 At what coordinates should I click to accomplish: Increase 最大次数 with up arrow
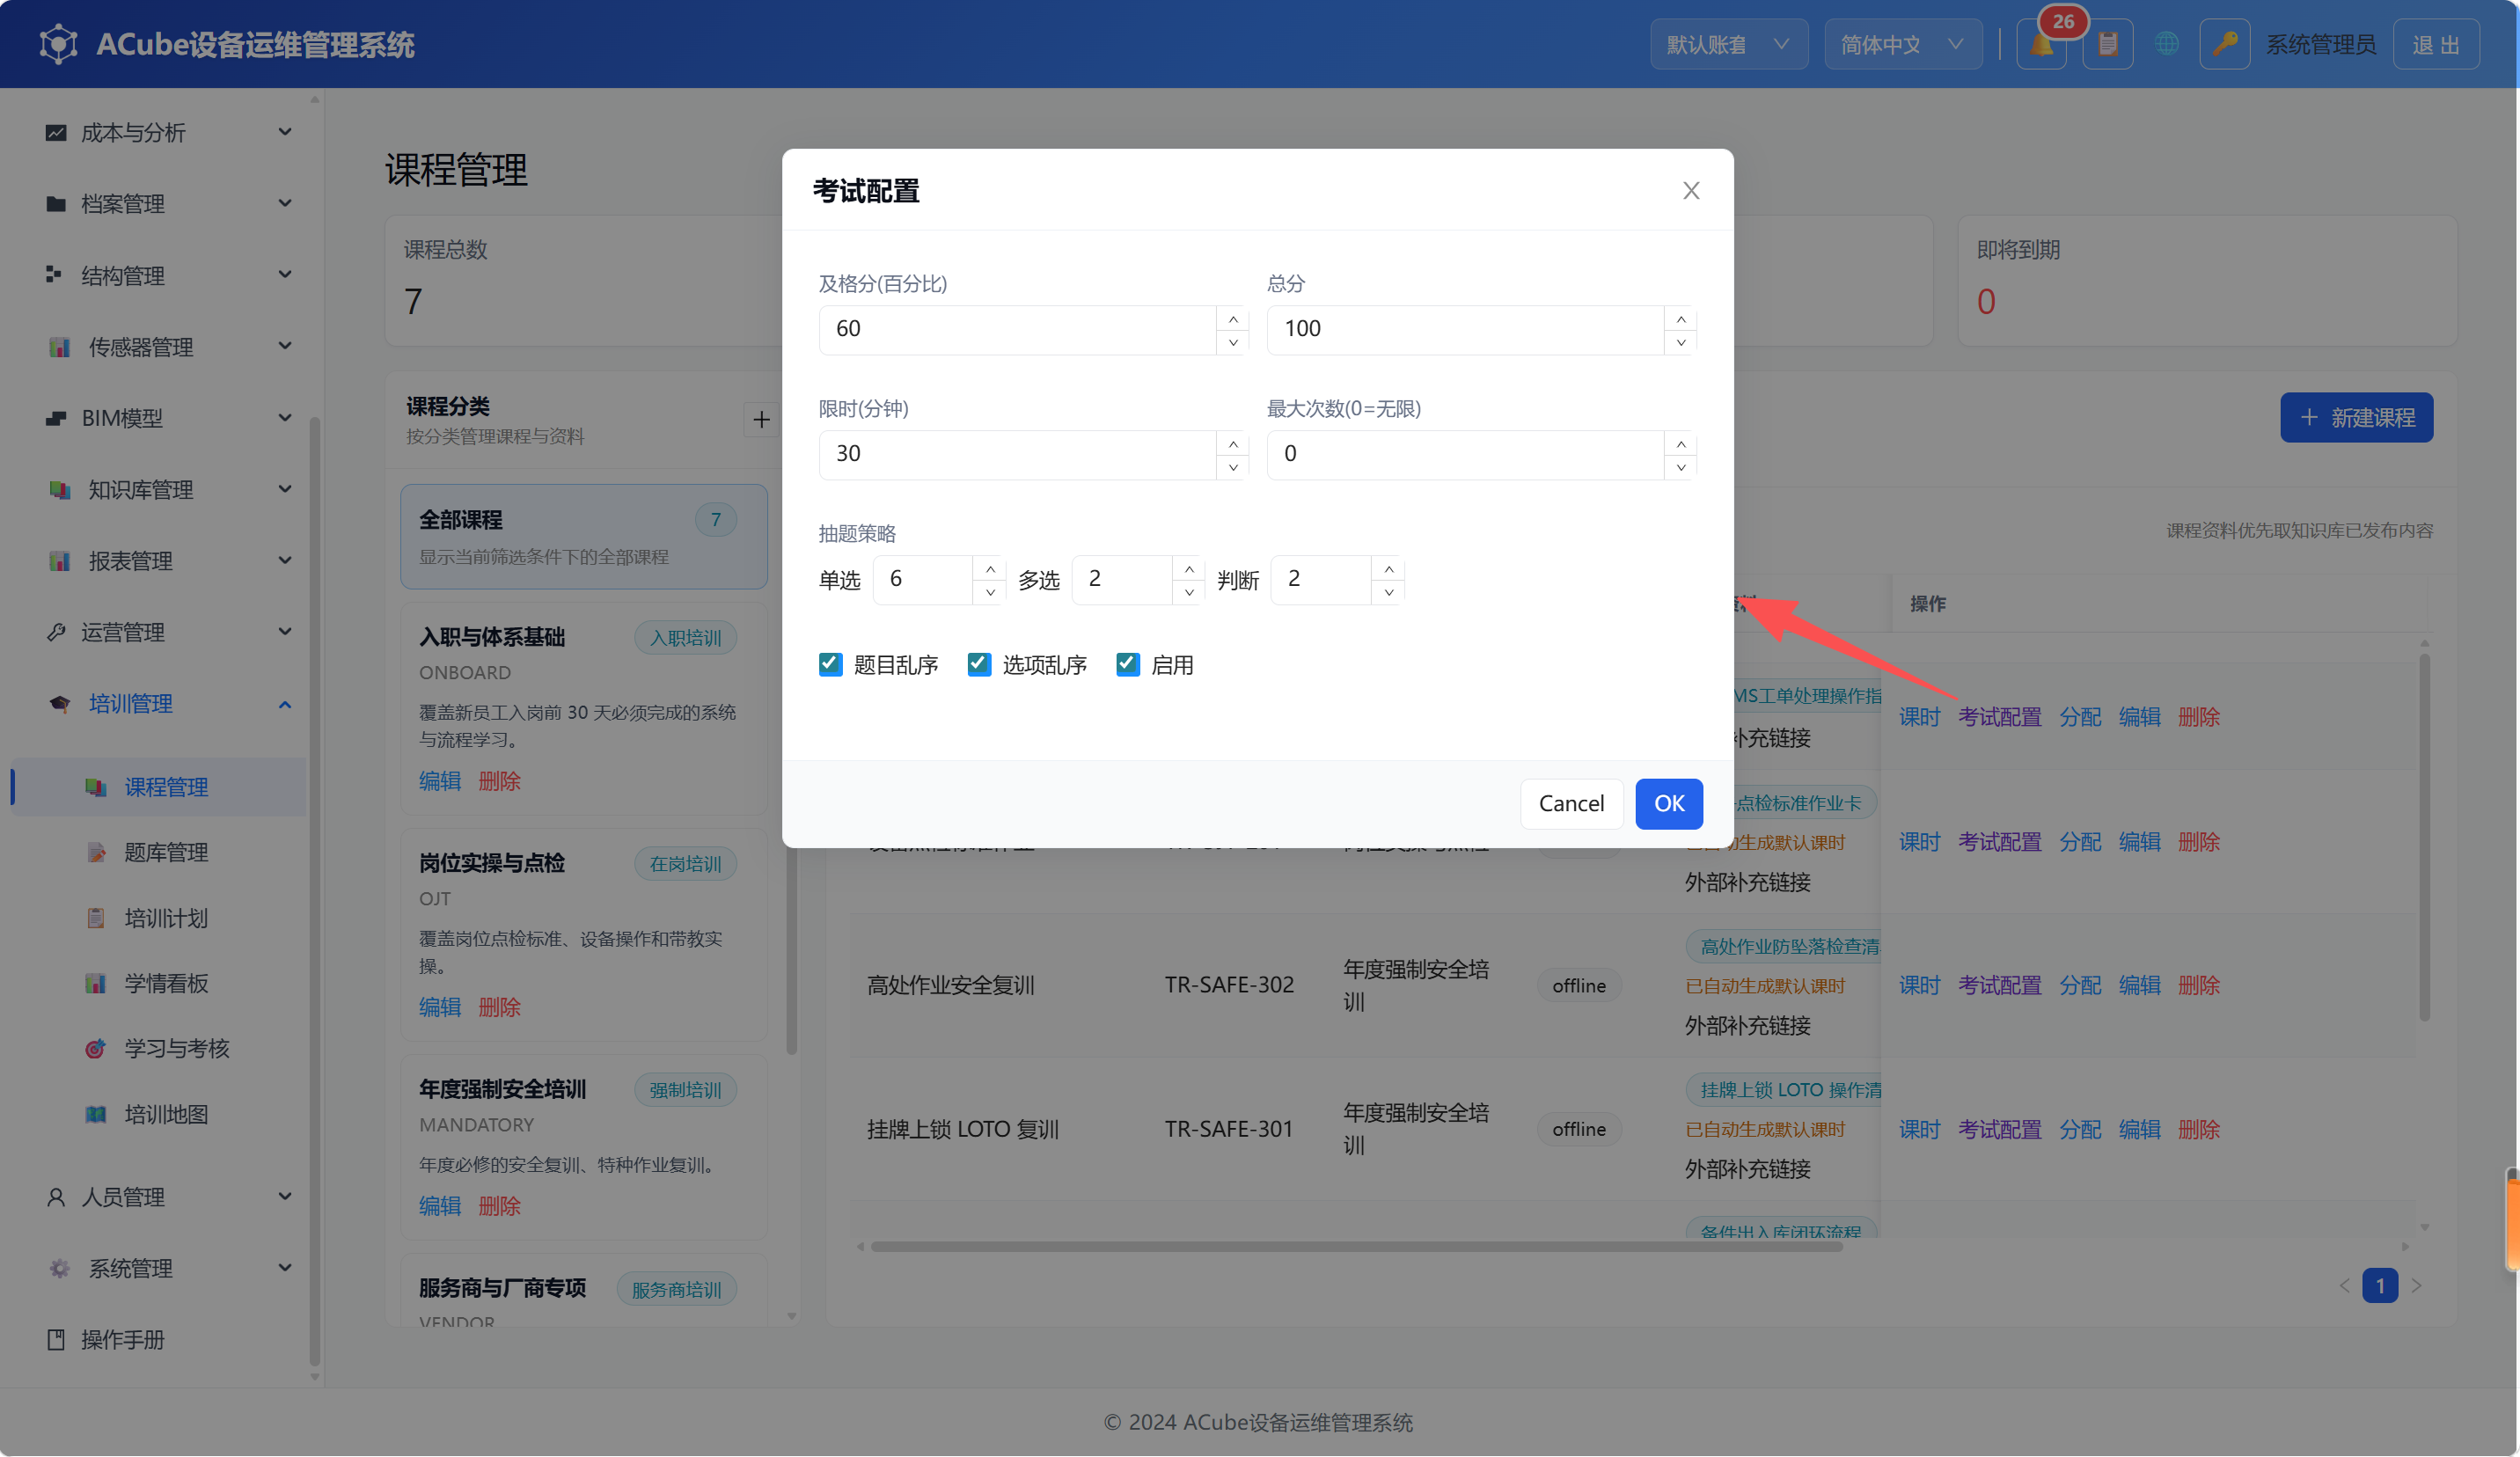(x=1681, y=444)
